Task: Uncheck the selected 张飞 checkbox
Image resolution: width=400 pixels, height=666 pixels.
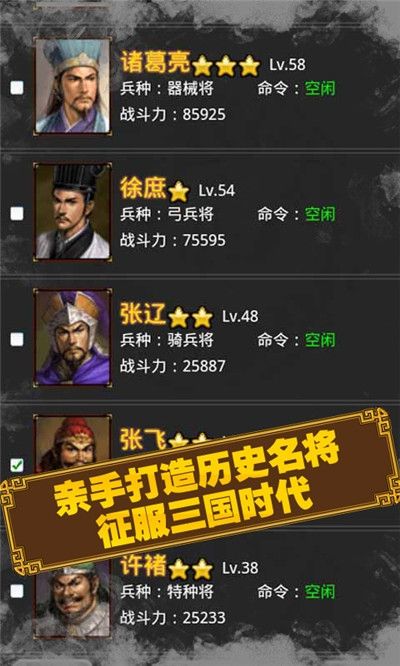Action: point(17,465)
